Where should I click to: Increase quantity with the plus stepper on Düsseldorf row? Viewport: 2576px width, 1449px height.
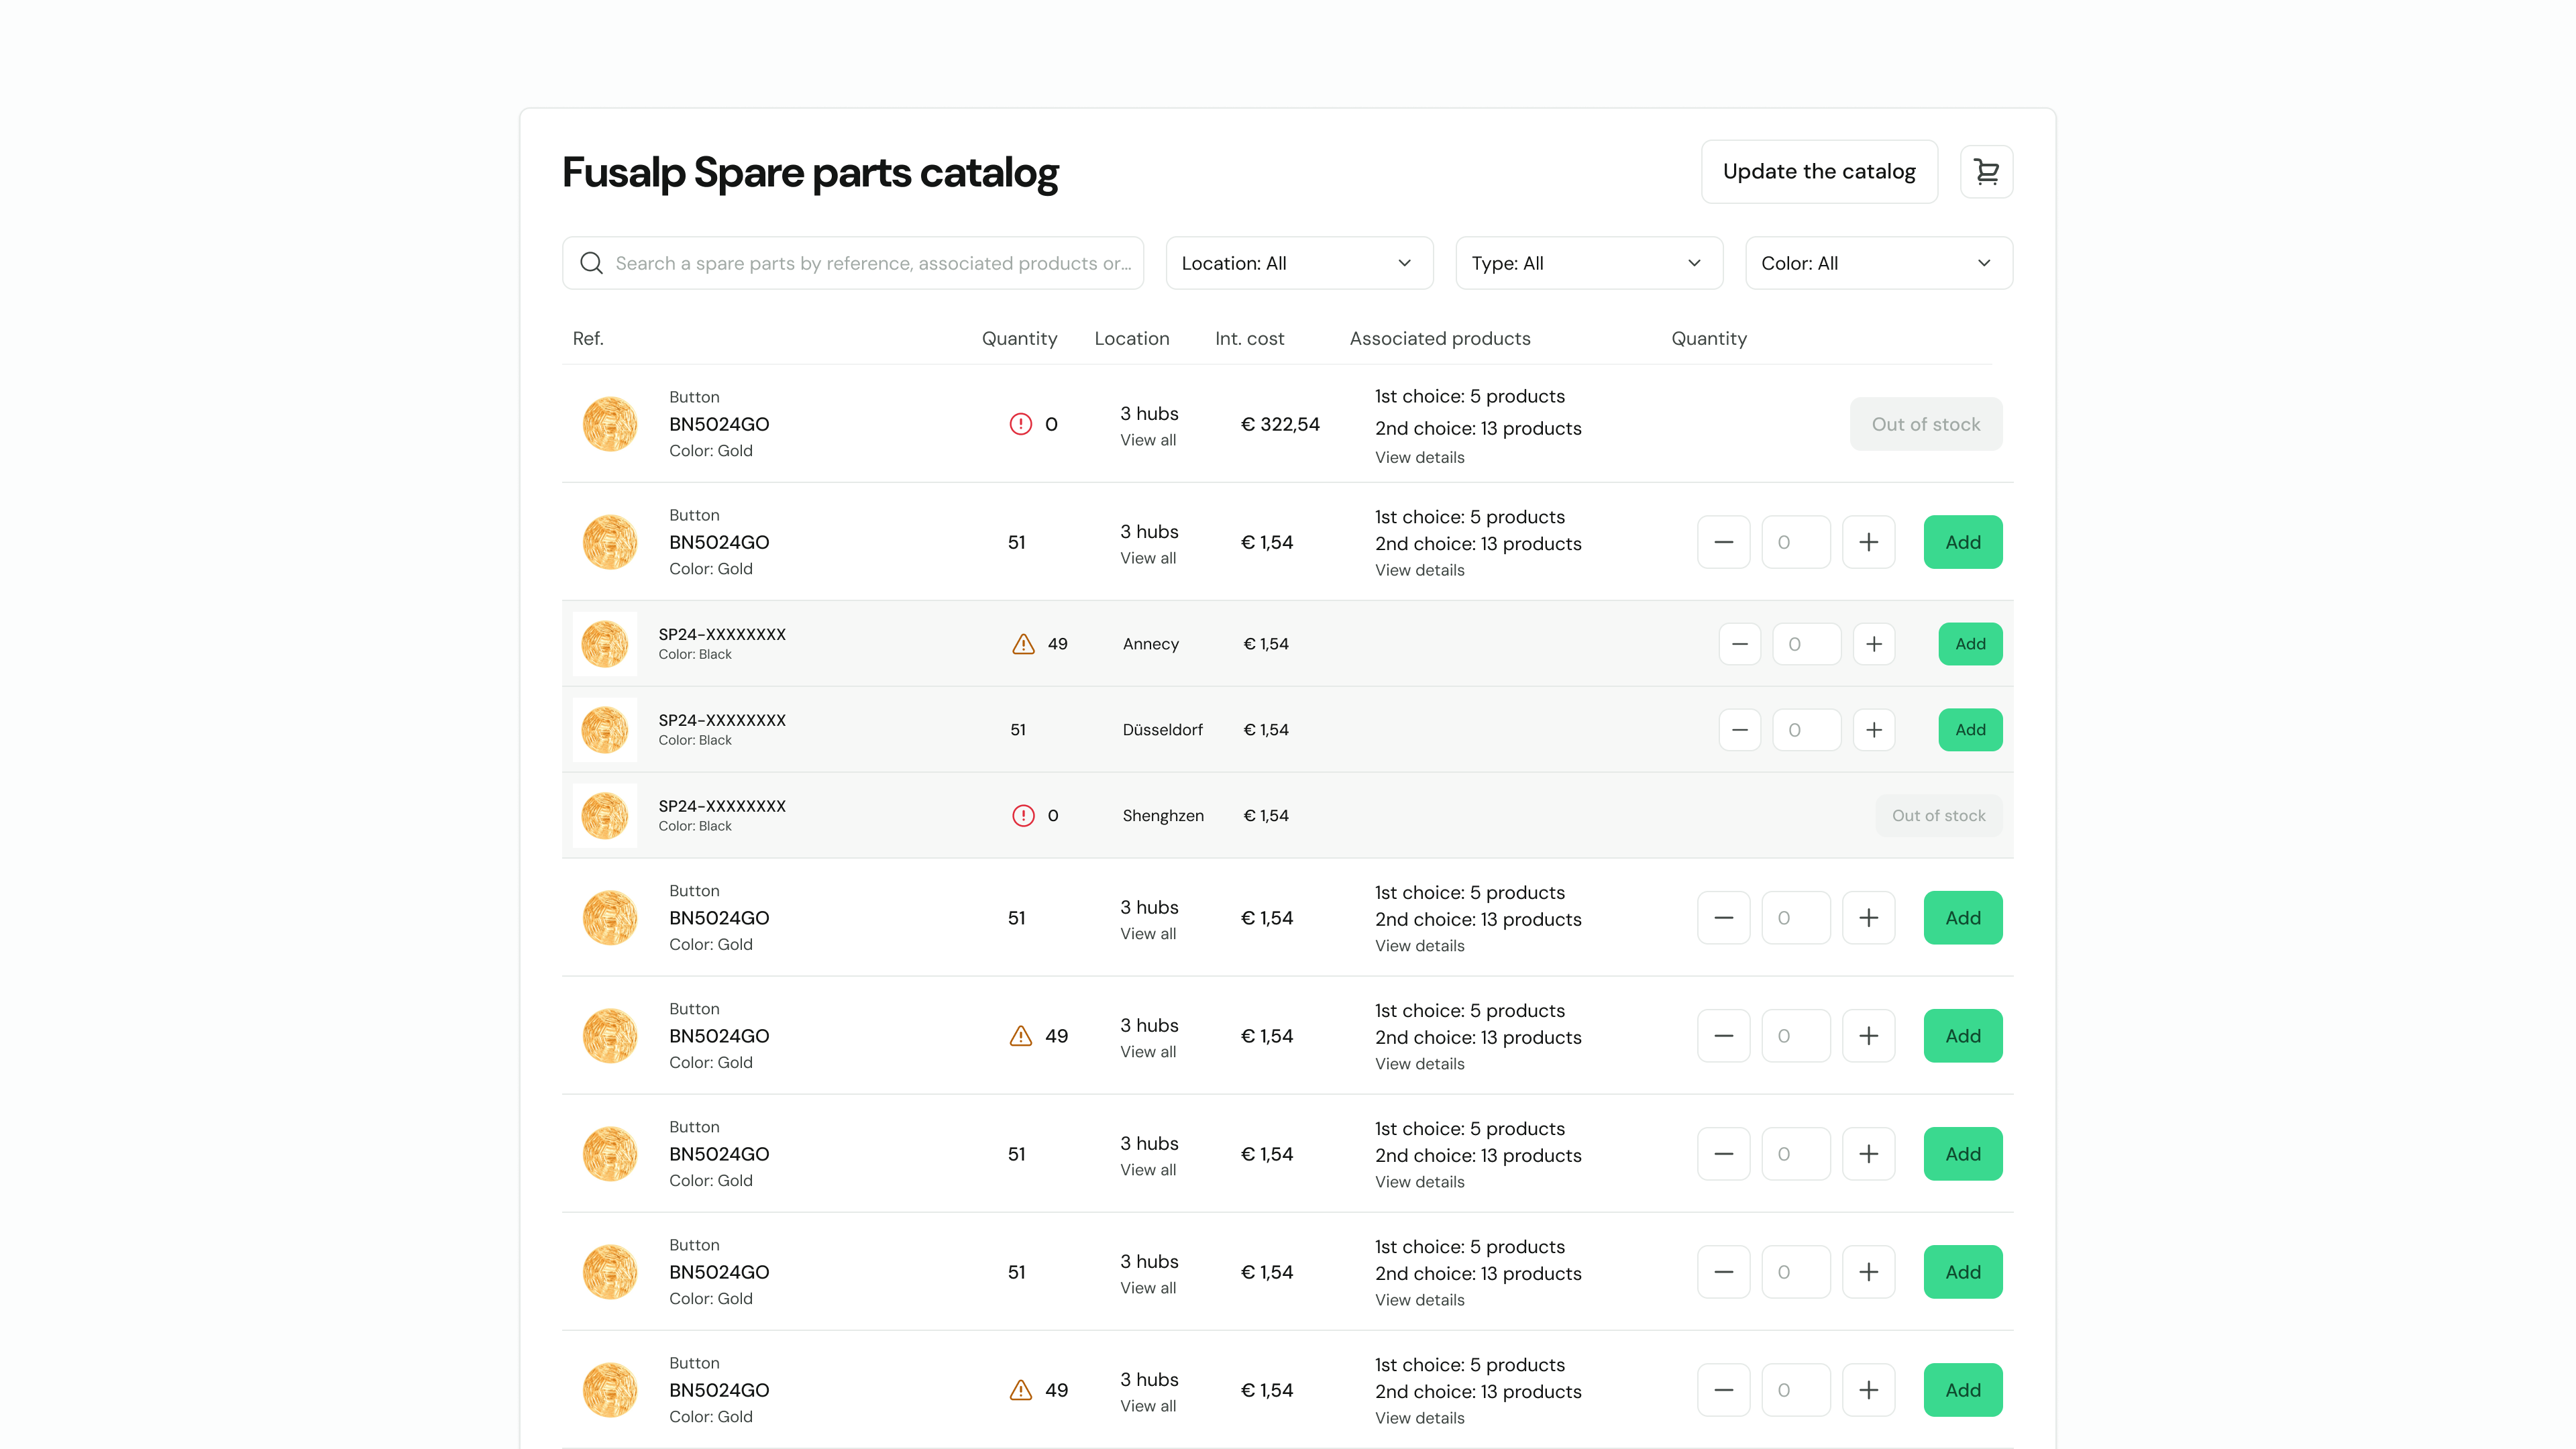(1874, 729)
